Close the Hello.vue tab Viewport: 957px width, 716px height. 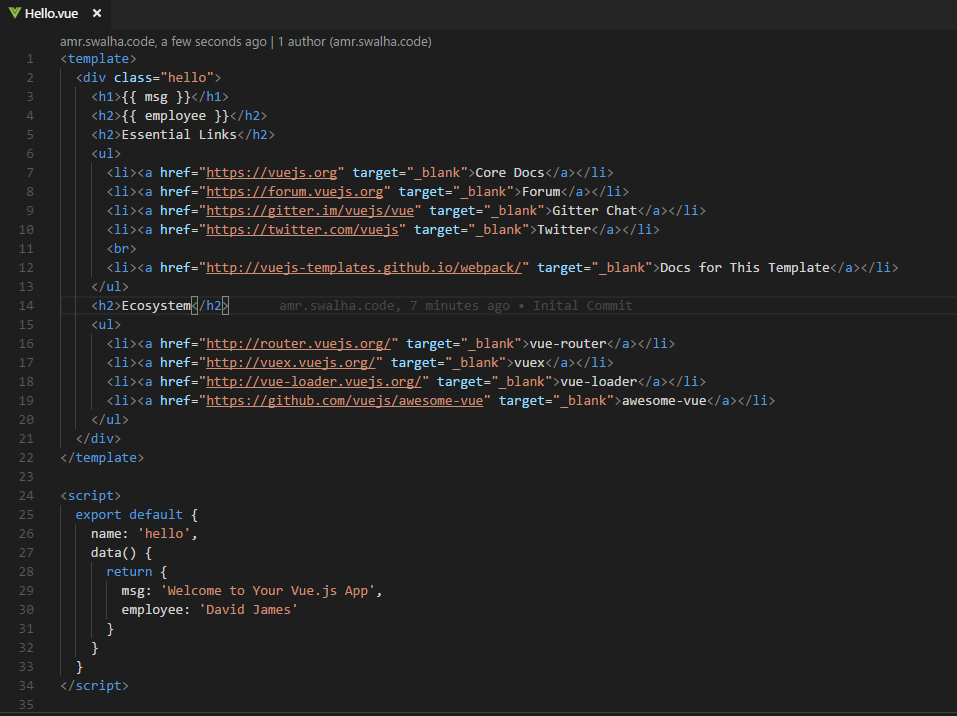96,13
